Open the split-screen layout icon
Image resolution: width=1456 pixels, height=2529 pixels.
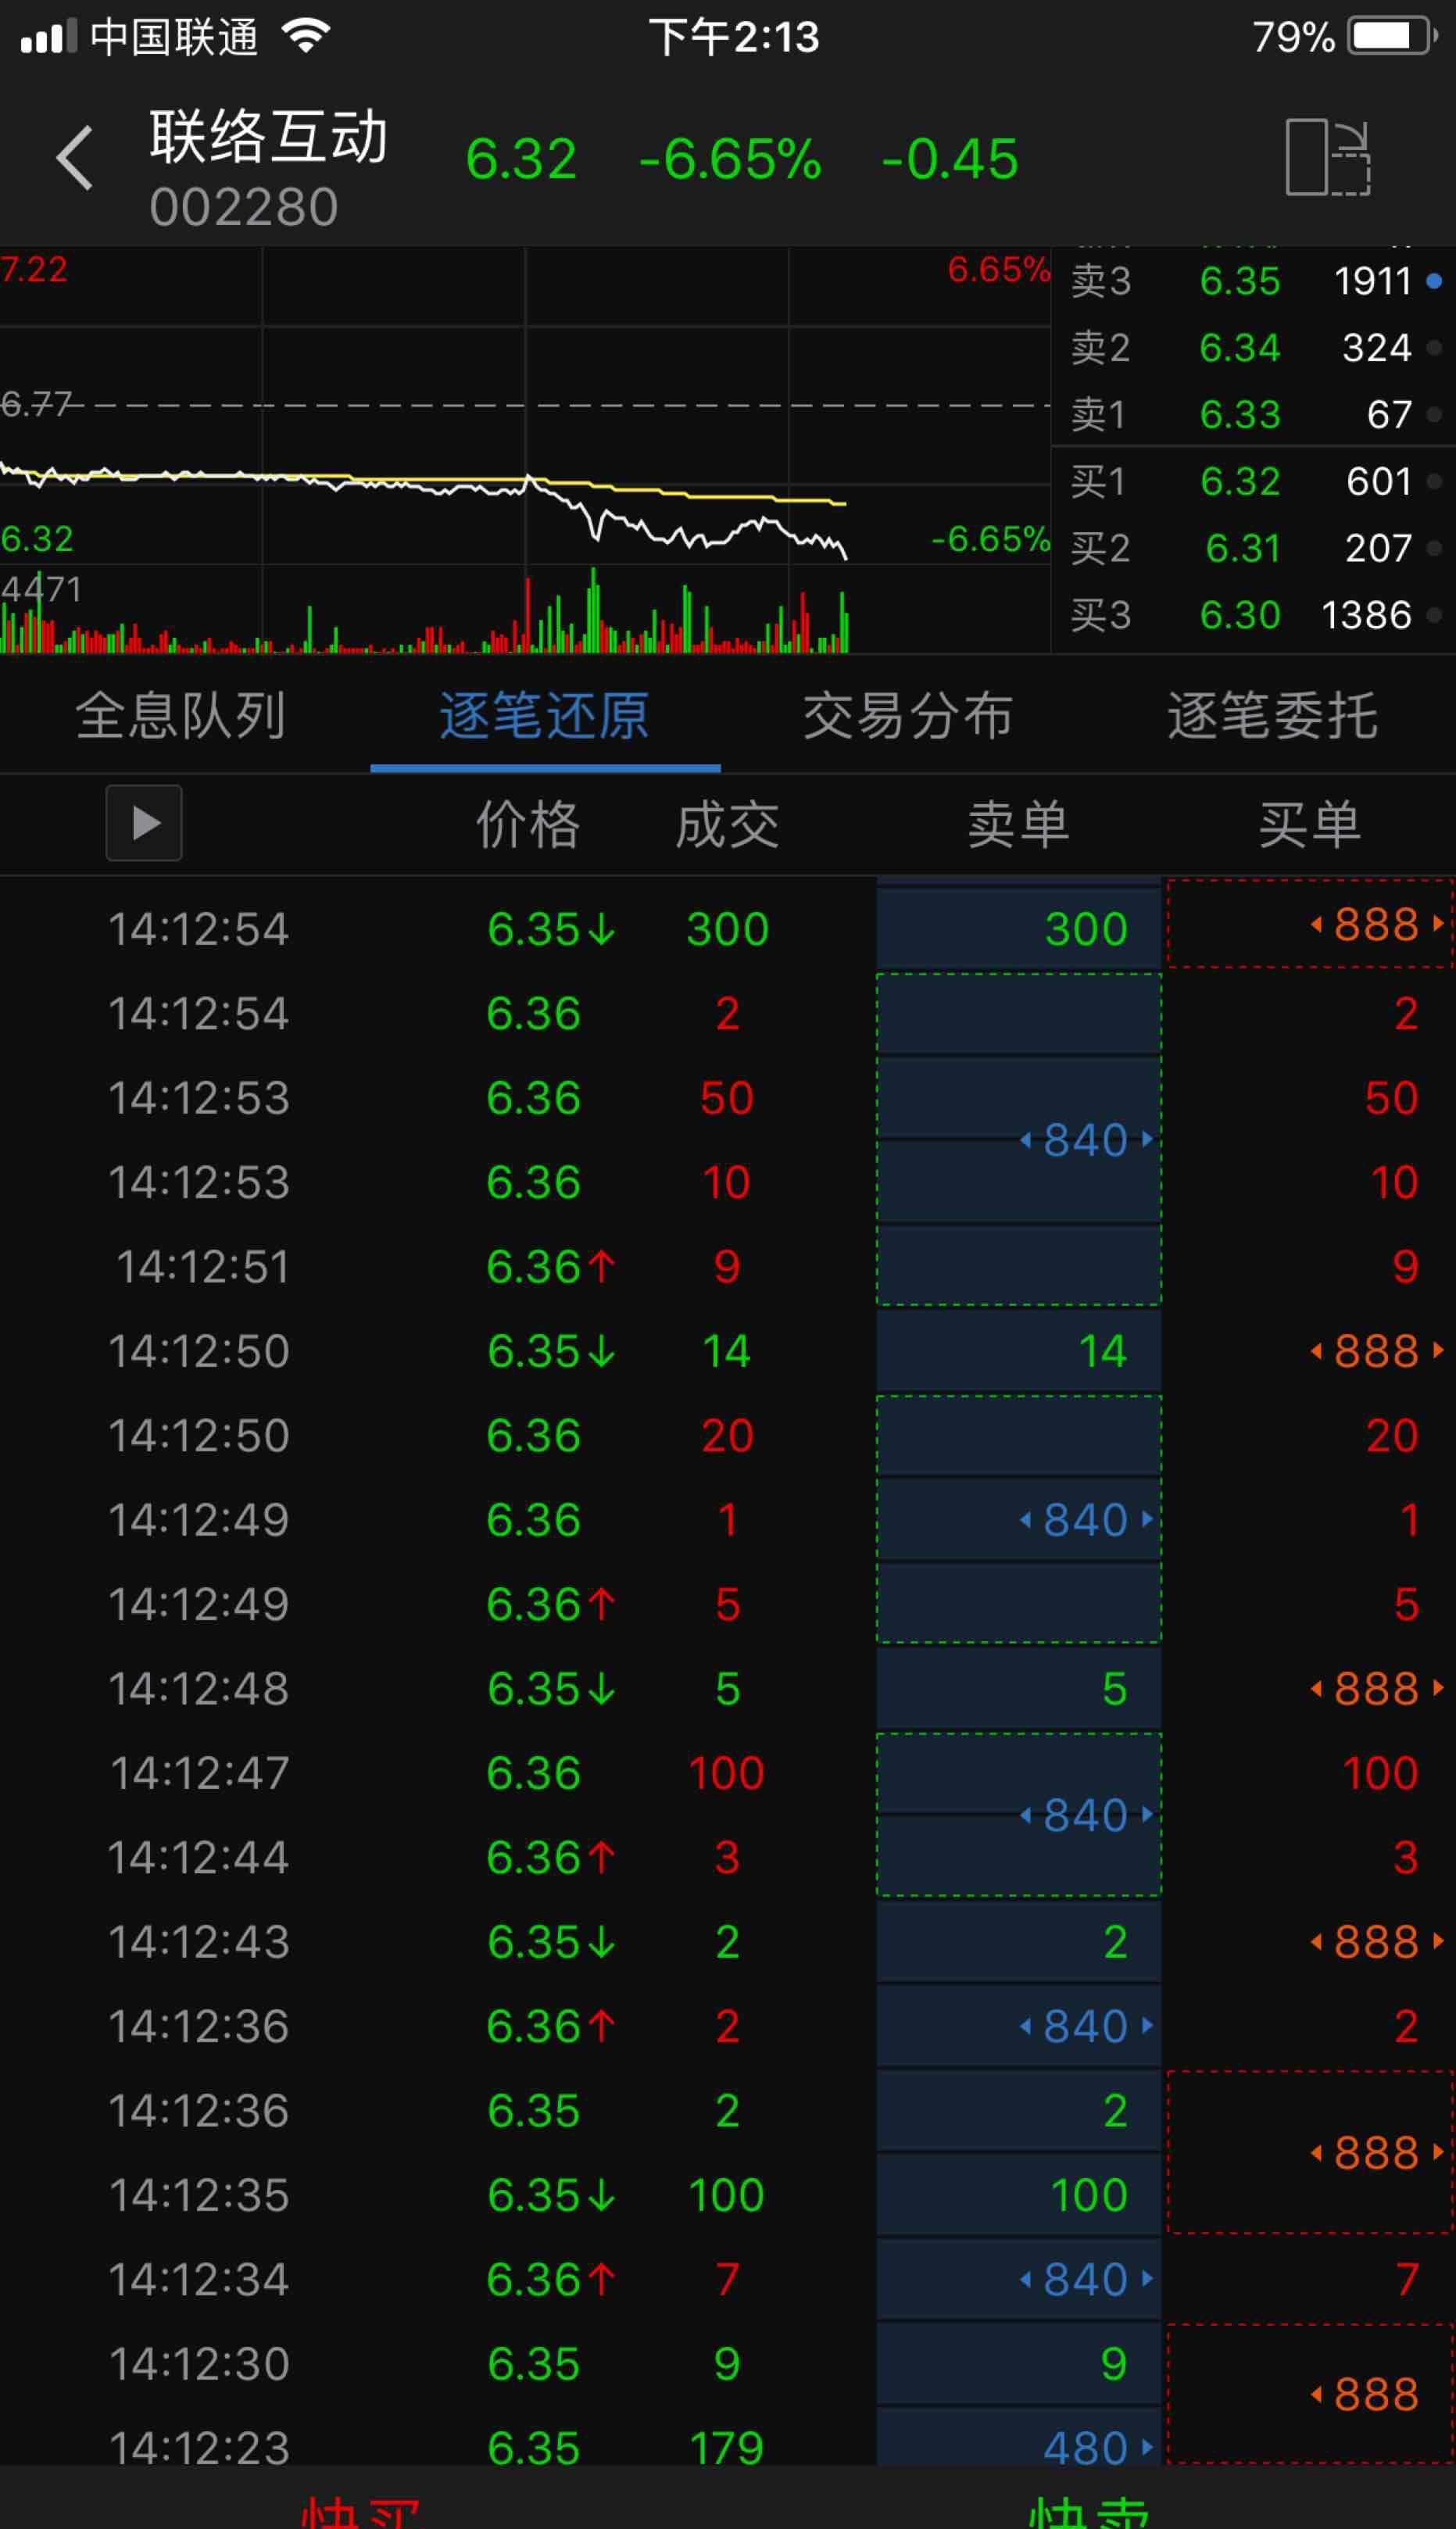click(x=1327, y=157)
